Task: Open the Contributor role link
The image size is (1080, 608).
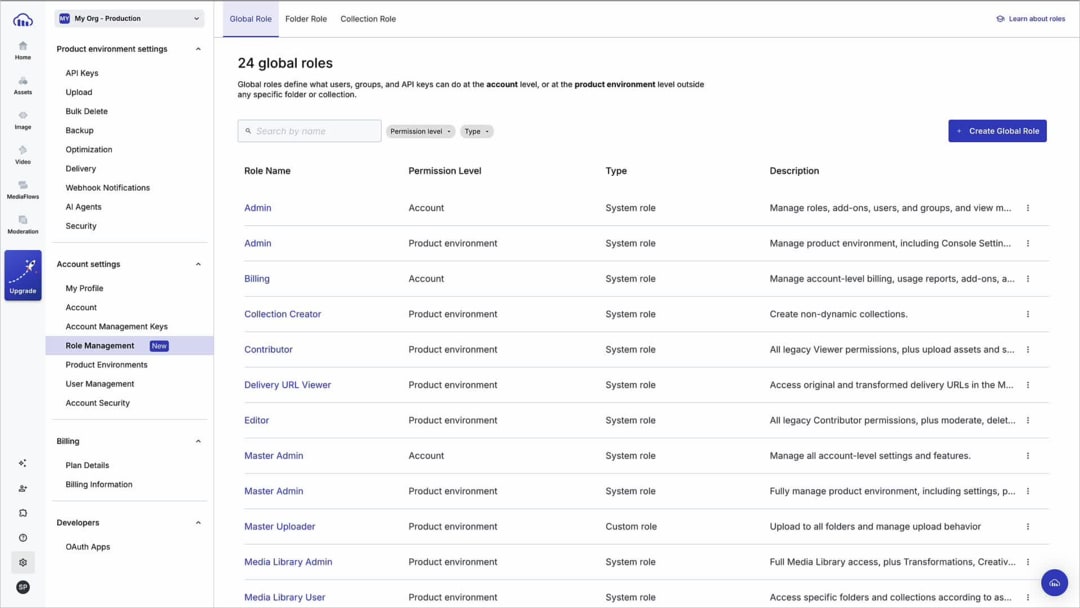Action: coord(268,350)
